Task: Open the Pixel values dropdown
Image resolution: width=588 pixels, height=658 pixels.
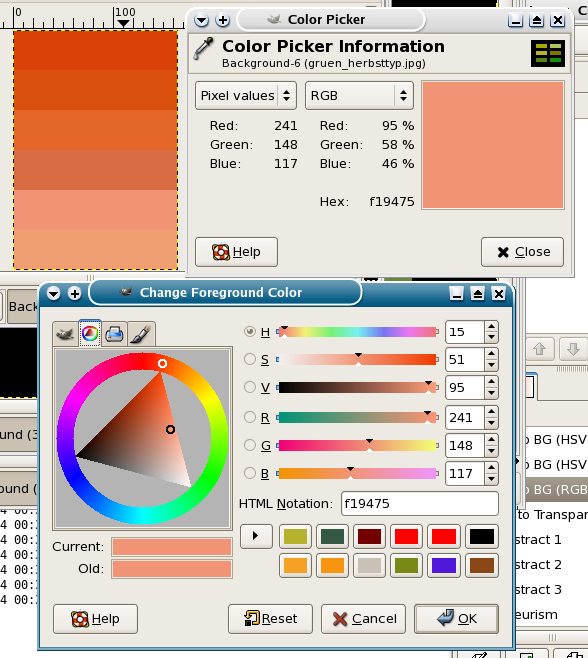Action: 246,96
